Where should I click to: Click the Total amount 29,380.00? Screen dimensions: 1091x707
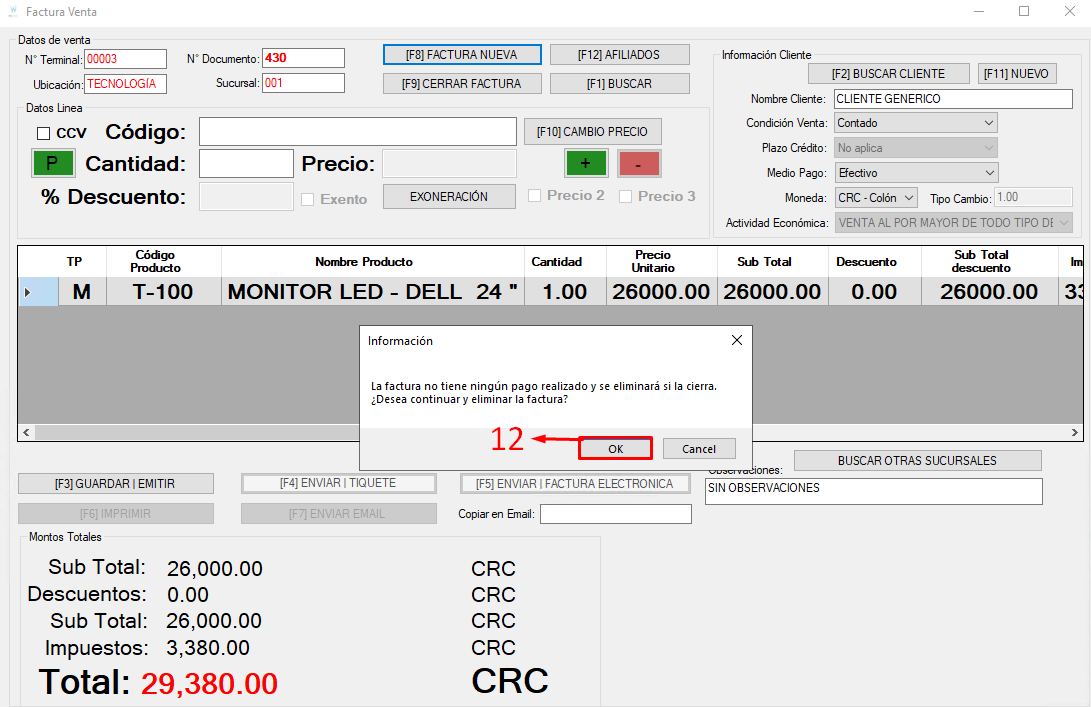click(209, 683)
